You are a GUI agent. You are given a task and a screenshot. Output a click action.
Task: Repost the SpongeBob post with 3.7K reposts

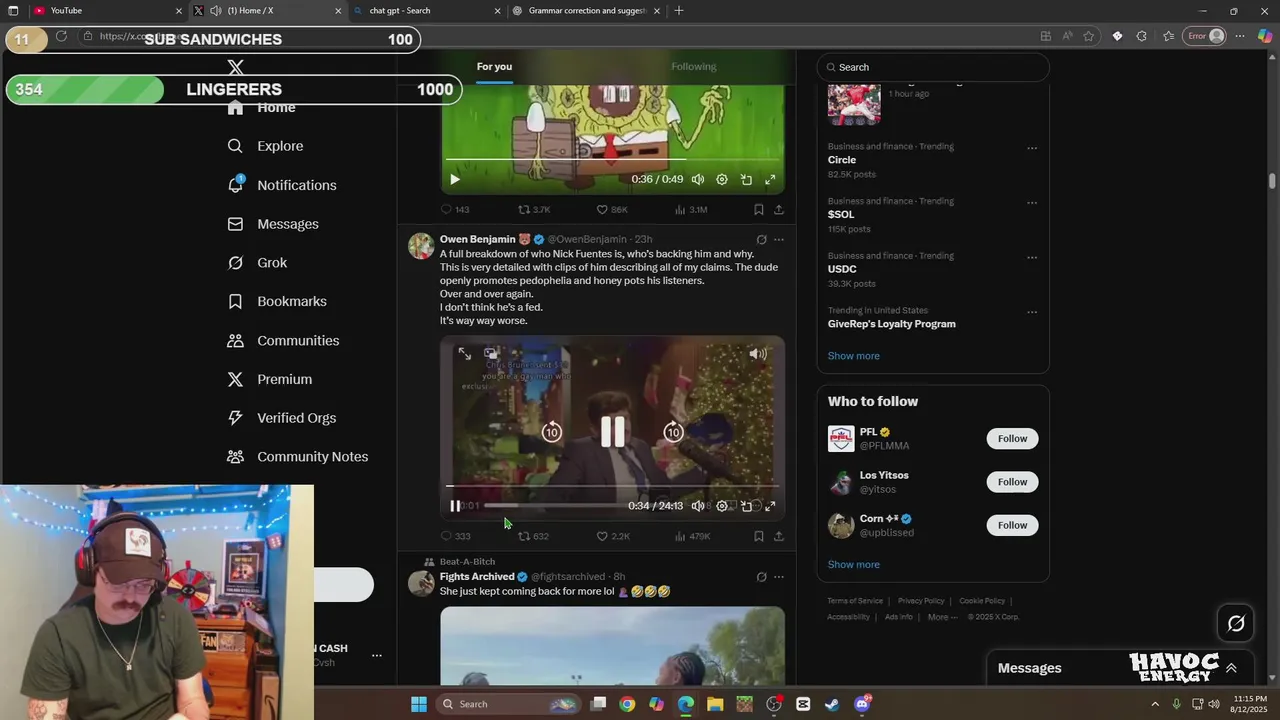coord(534,210)
